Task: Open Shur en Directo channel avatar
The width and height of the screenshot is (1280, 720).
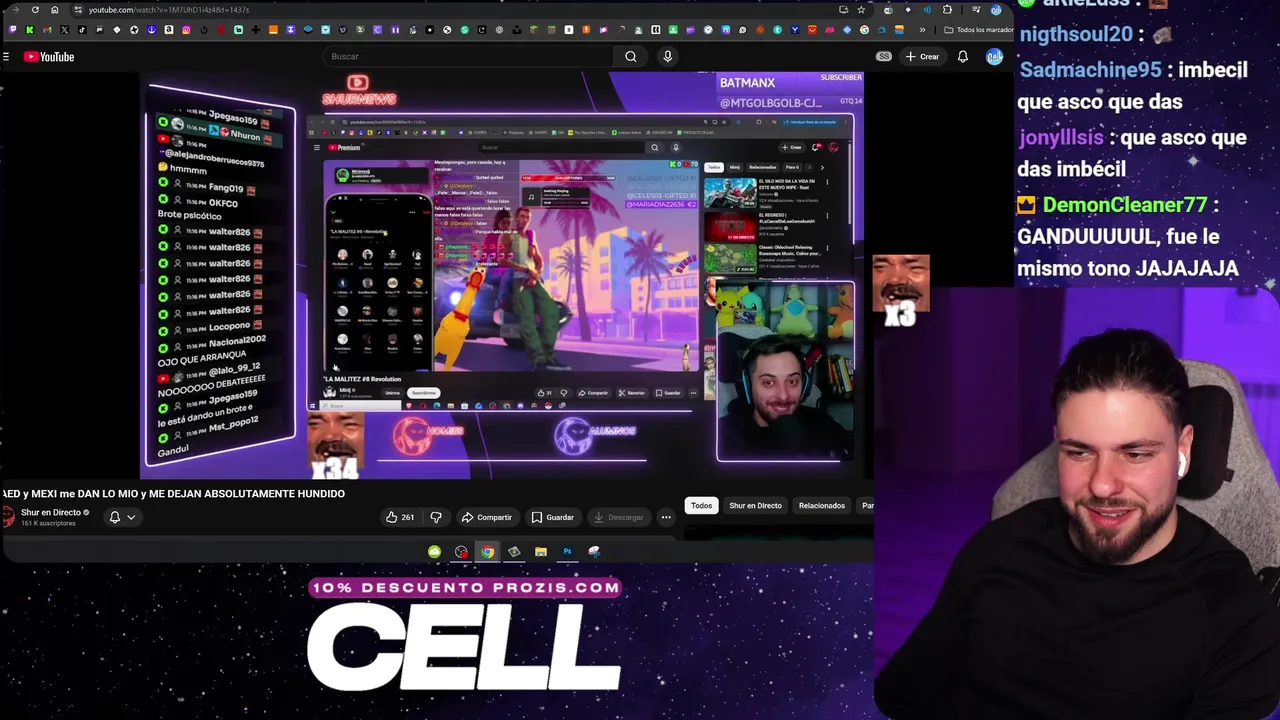Action: coord(9,517)
